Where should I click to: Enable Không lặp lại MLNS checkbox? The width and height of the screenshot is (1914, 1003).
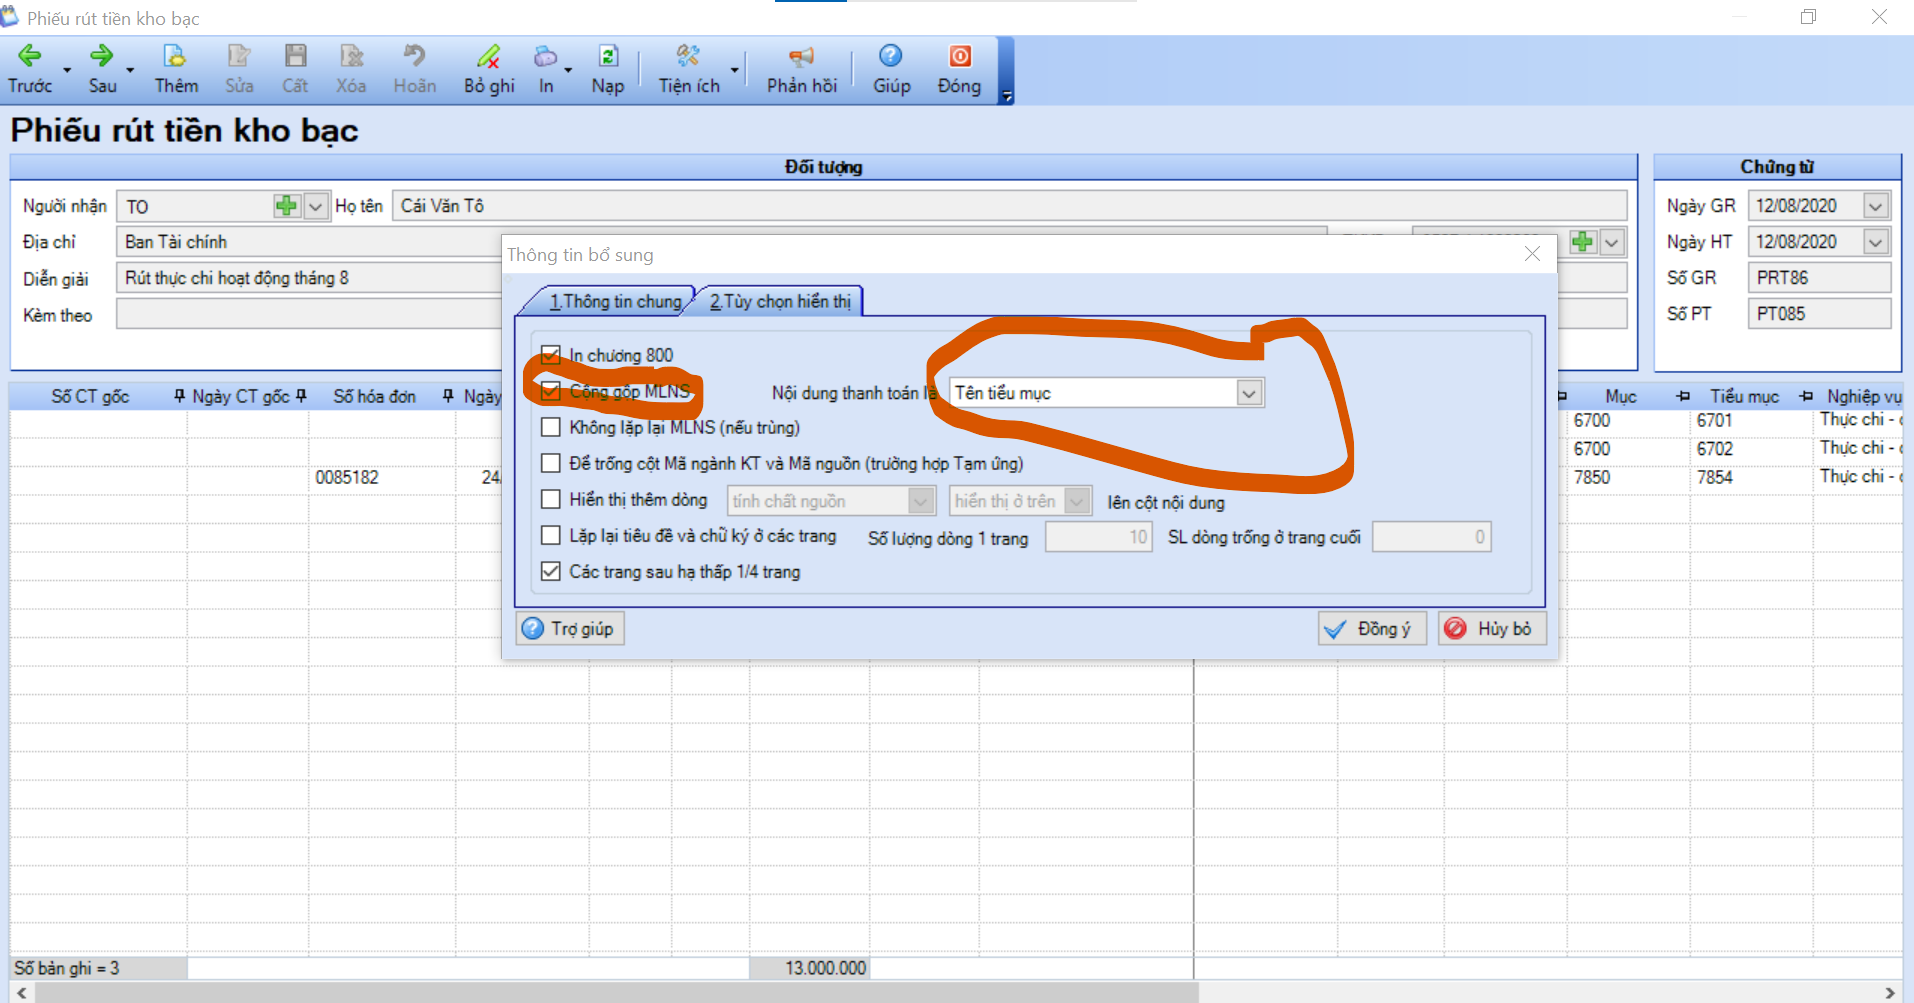point(550,427)
